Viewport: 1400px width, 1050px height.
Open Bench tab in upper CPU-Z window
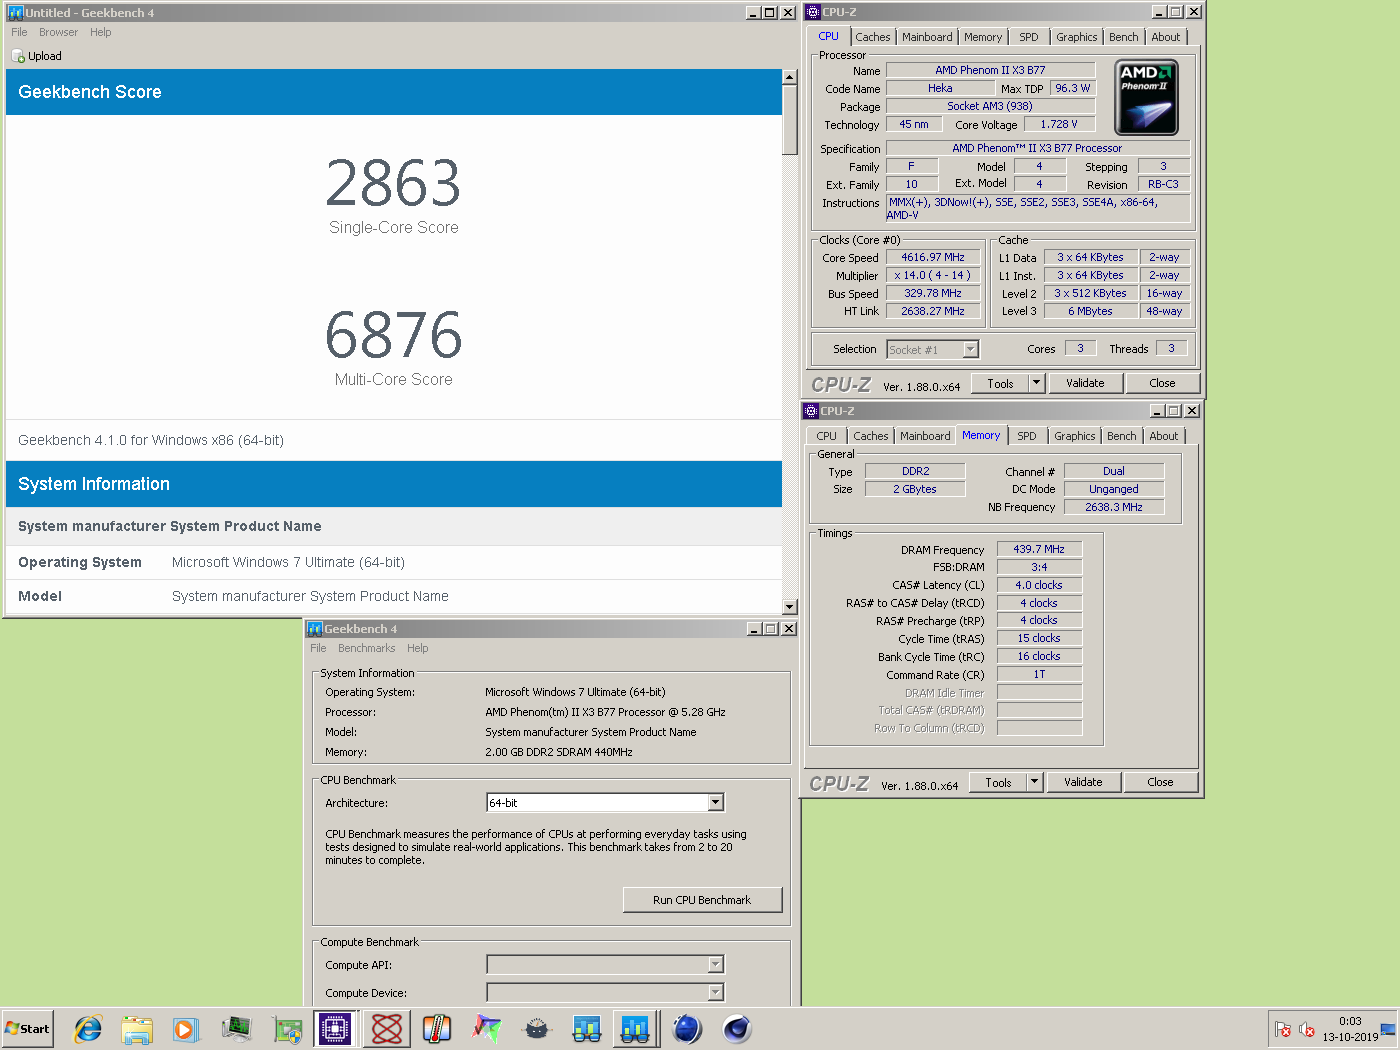[1124, 37]
